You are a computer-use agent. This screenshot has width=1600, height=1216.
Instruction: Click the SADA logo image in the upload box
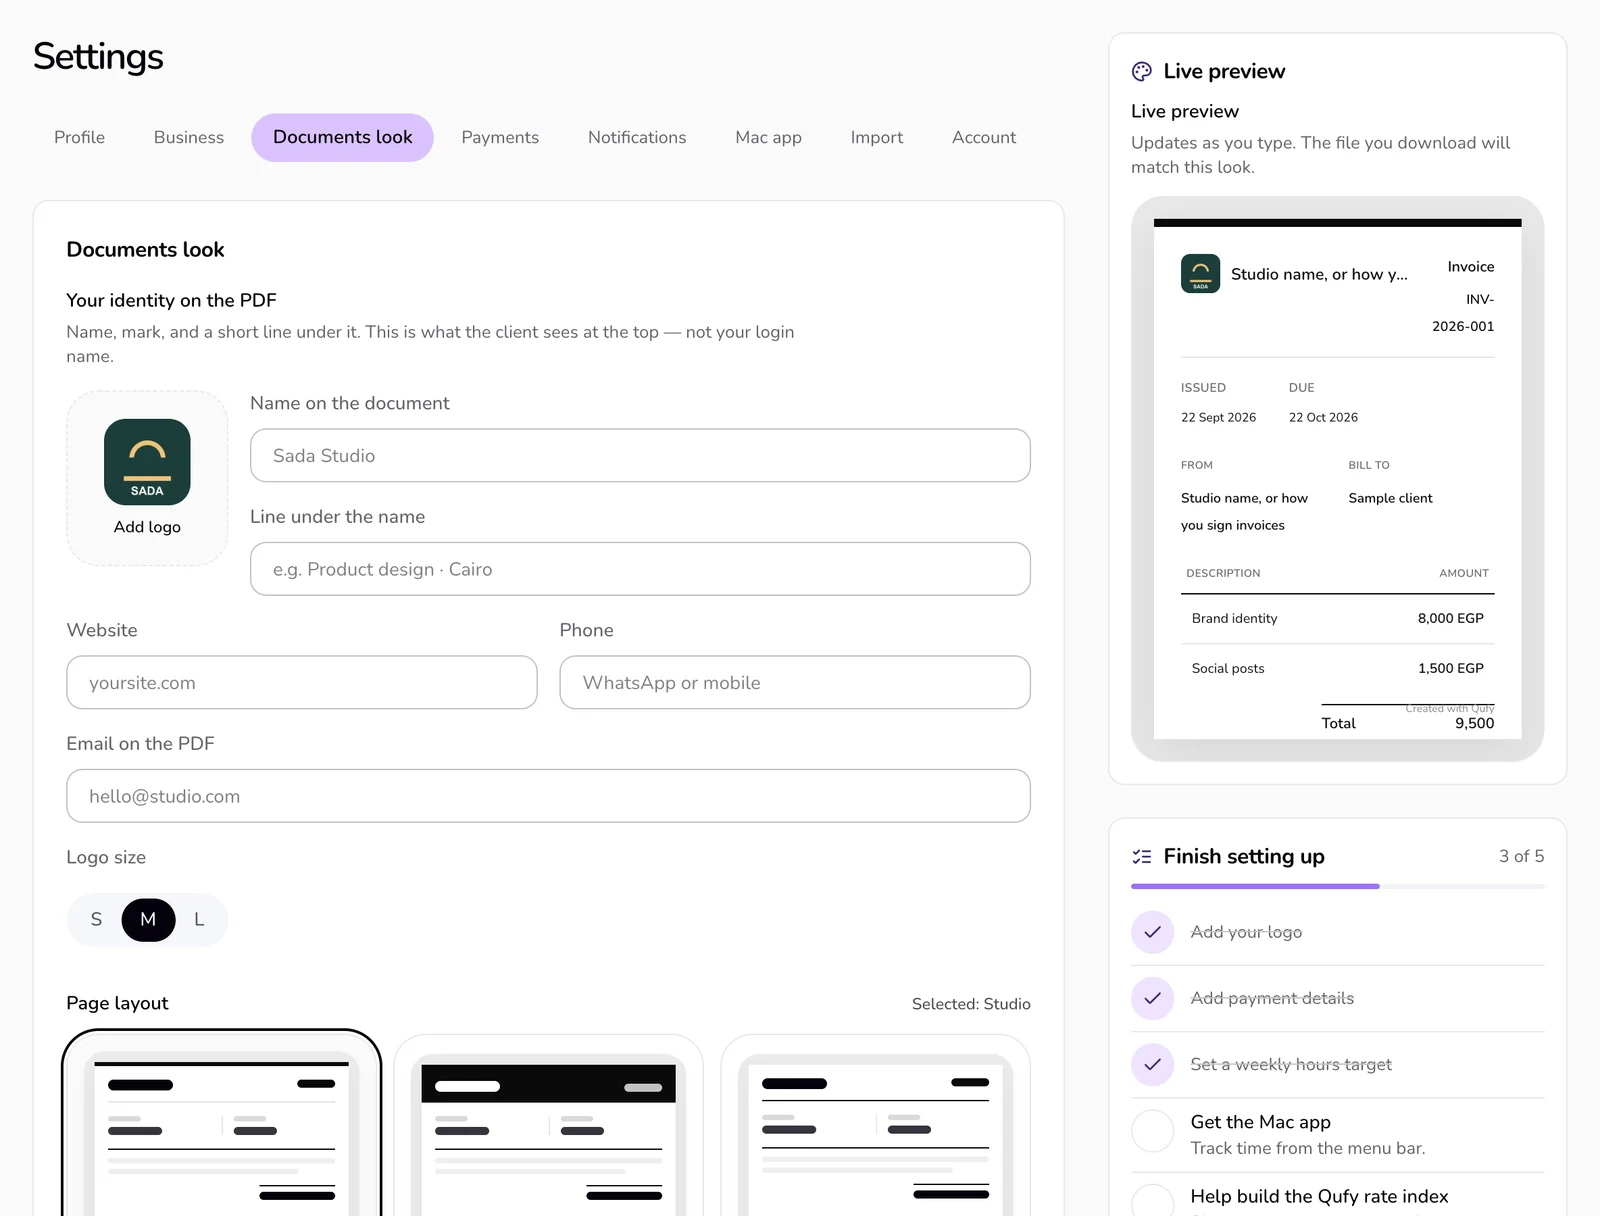[x=147, y=462]
